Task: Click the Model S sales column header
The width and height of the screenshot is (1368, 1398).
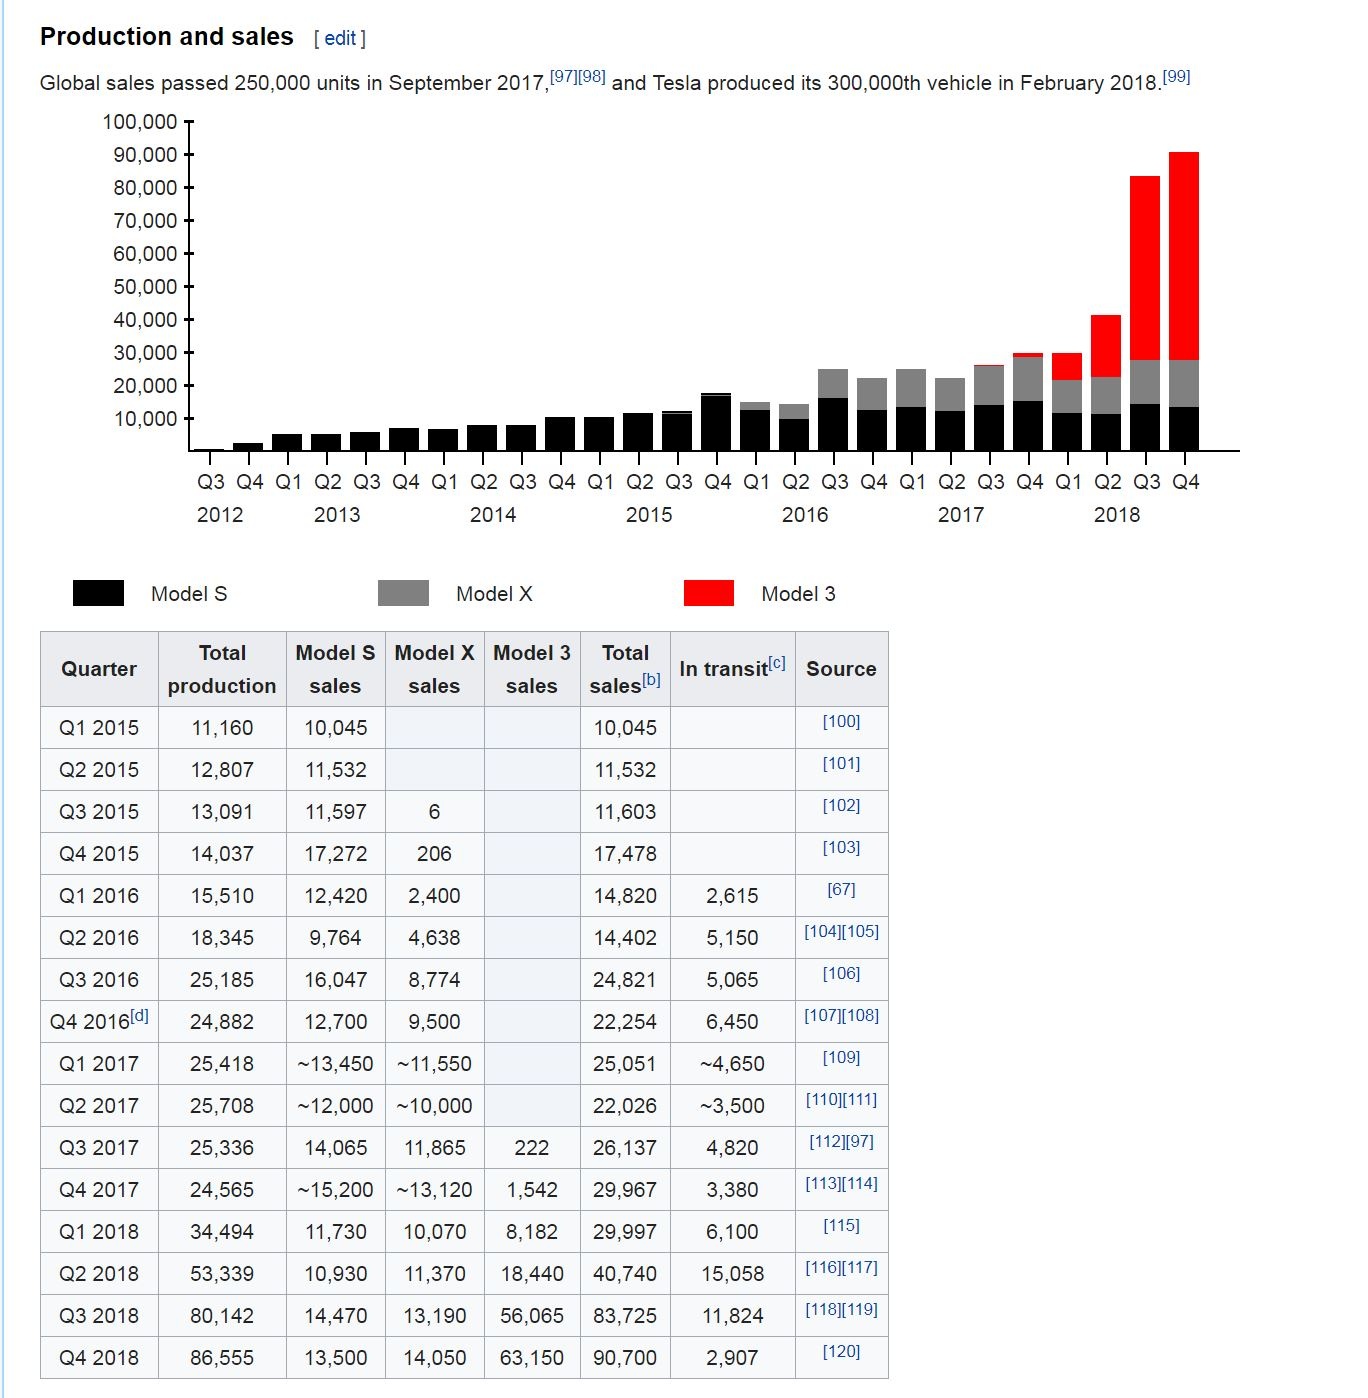Action: tap(335, 669)
